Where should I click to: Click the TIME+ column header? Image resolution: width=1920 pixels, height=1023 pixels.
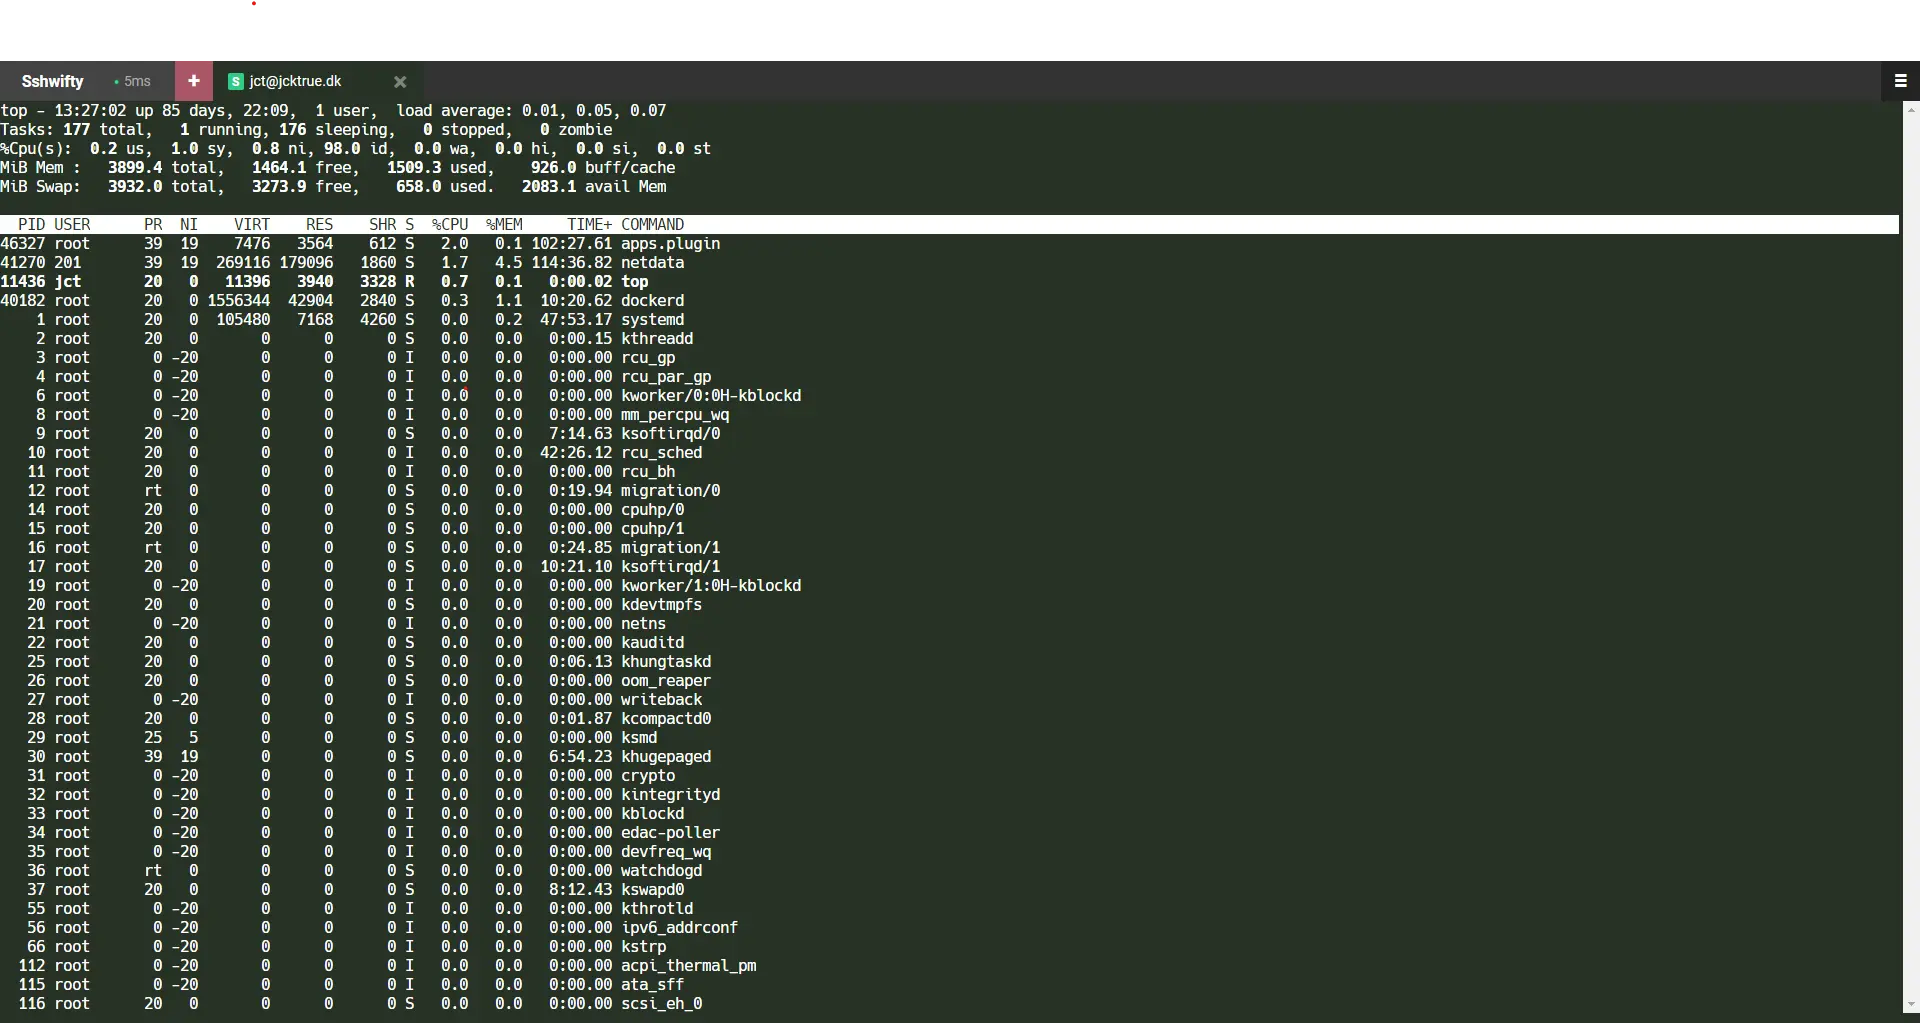(589, 225)
